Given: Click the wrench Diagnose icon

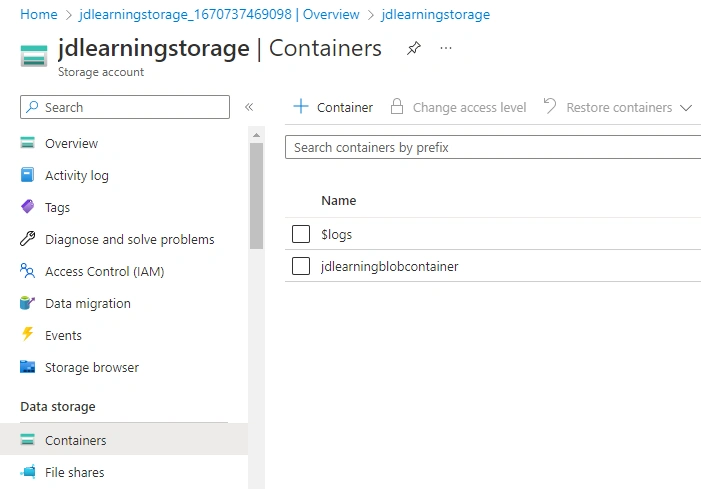Looking at the screenshot, I should pyautogui.click(x=27, y=239).
